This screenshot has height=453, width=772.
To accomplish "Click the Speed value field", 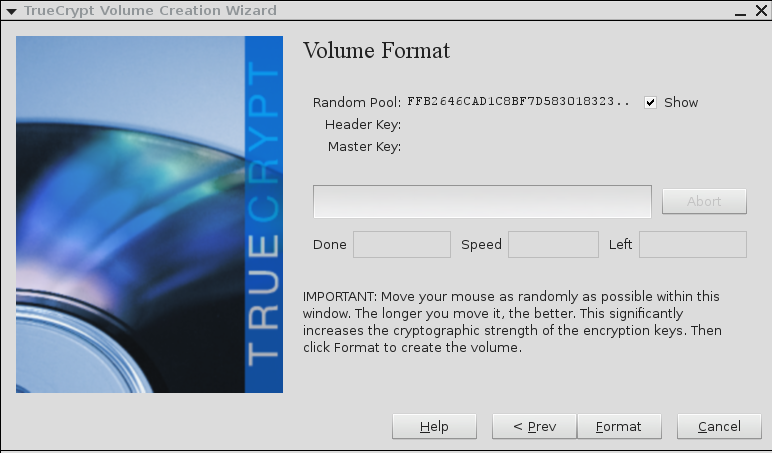I will click(x=553, y=244).
